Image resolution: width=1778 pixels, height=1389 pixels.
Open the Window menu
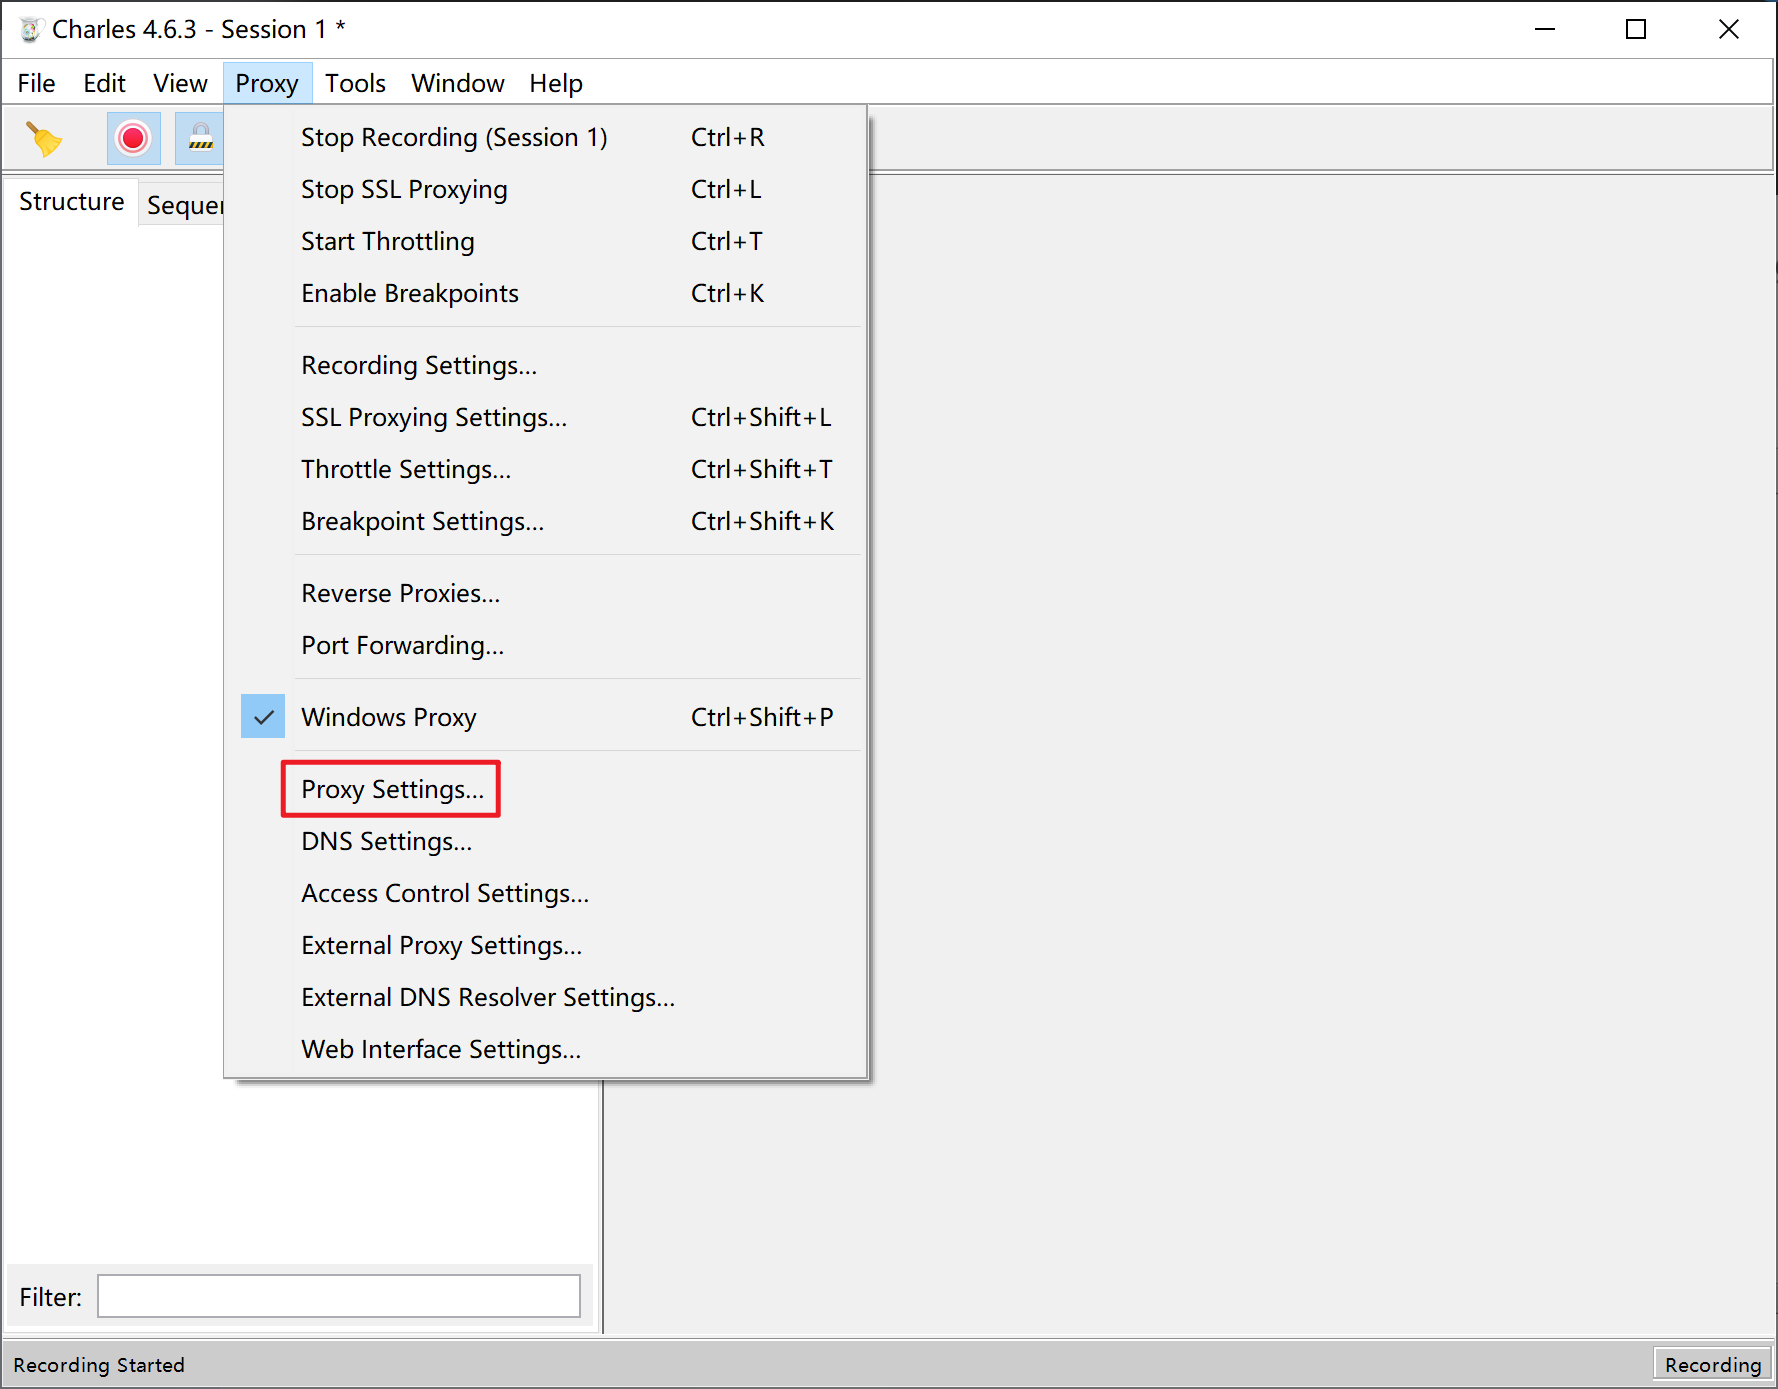(x=457, y=83)
